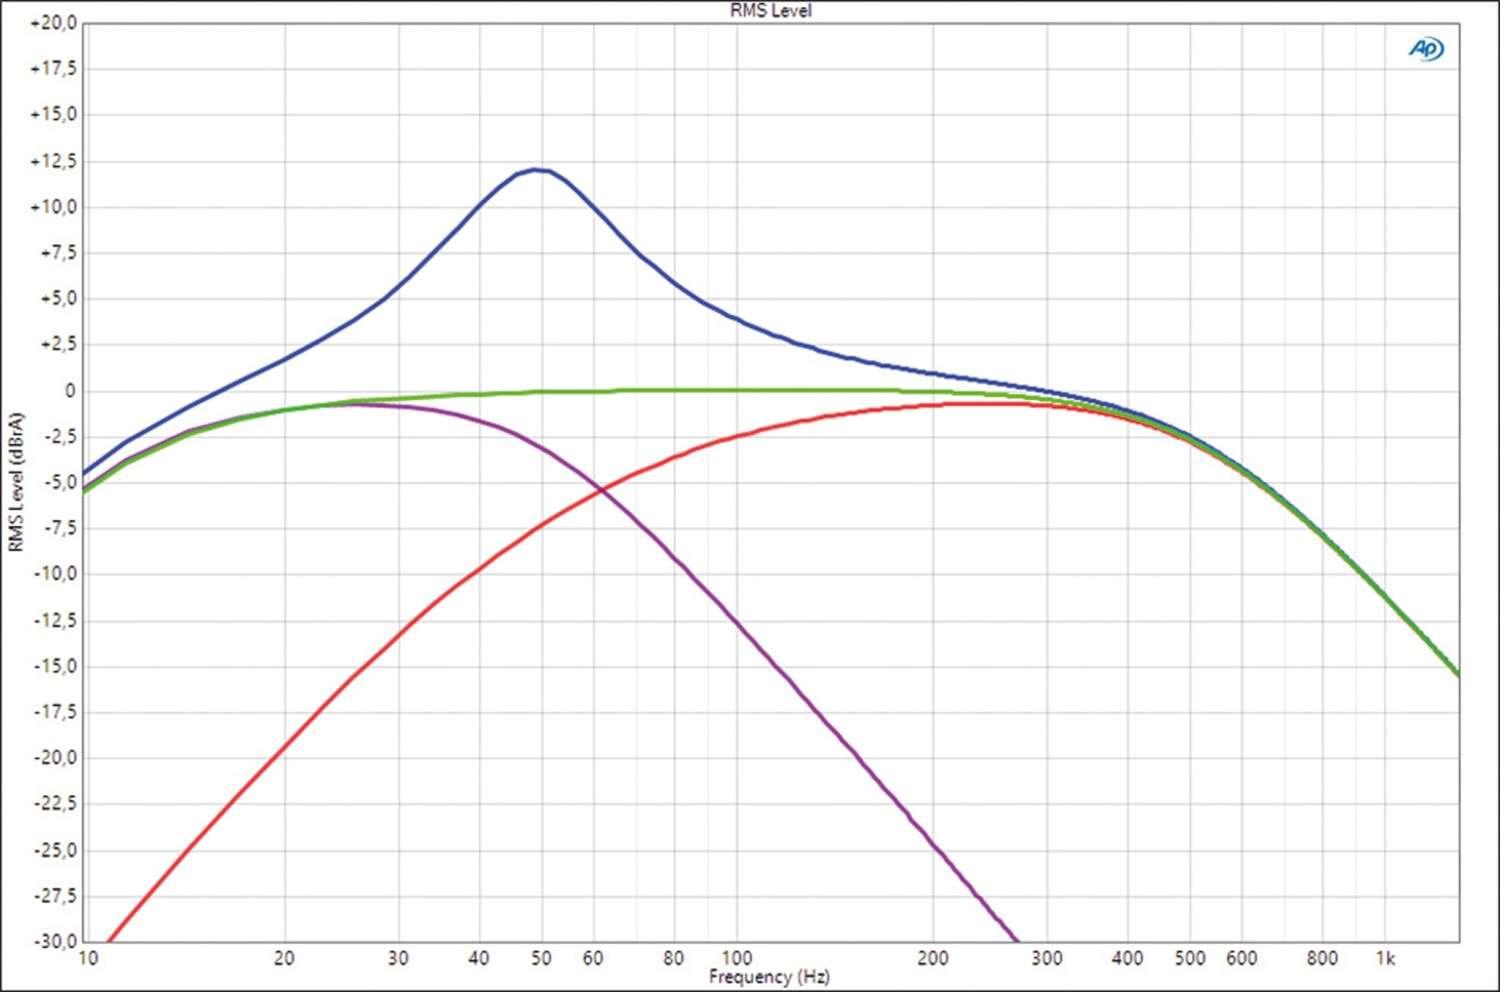Screen dimensions: 1500x992
Task: Click the '40' frequency axis tick
Action: (x=479, y=958)
